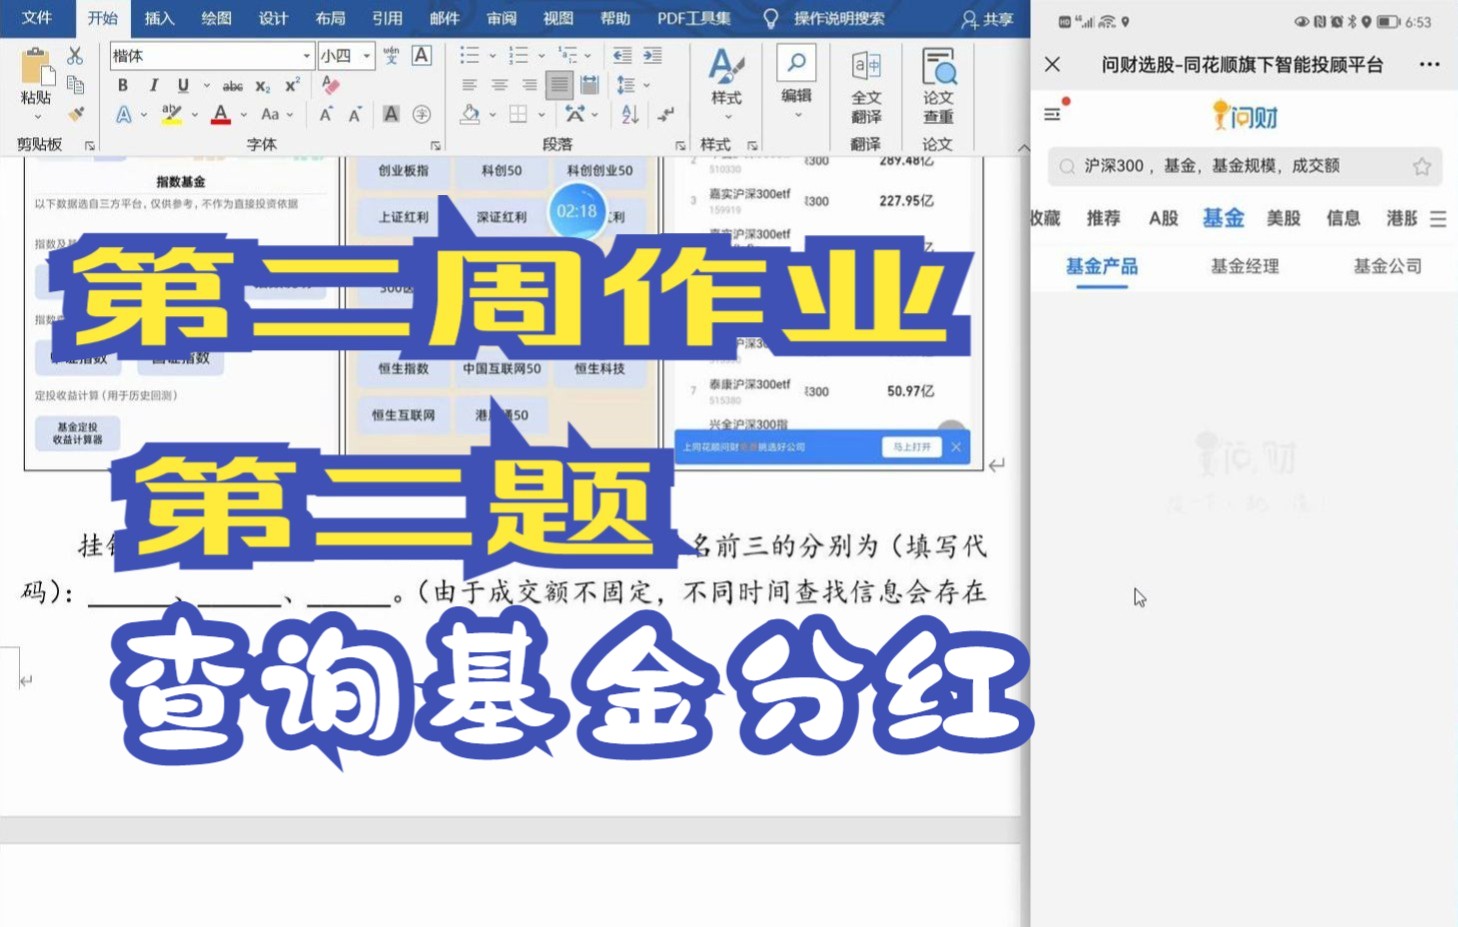Click the increase indent icon
This screenshot has width=1458, height=927.
[x=652, y=56]
